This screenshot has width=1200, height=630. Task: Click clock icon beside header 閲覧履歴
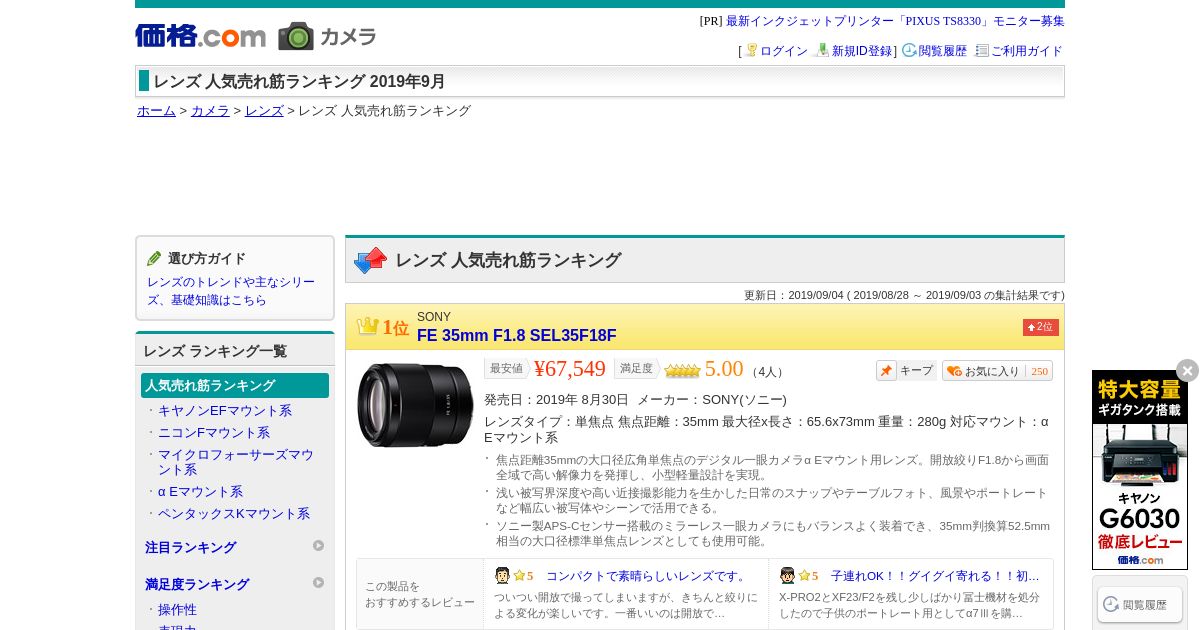909,50
